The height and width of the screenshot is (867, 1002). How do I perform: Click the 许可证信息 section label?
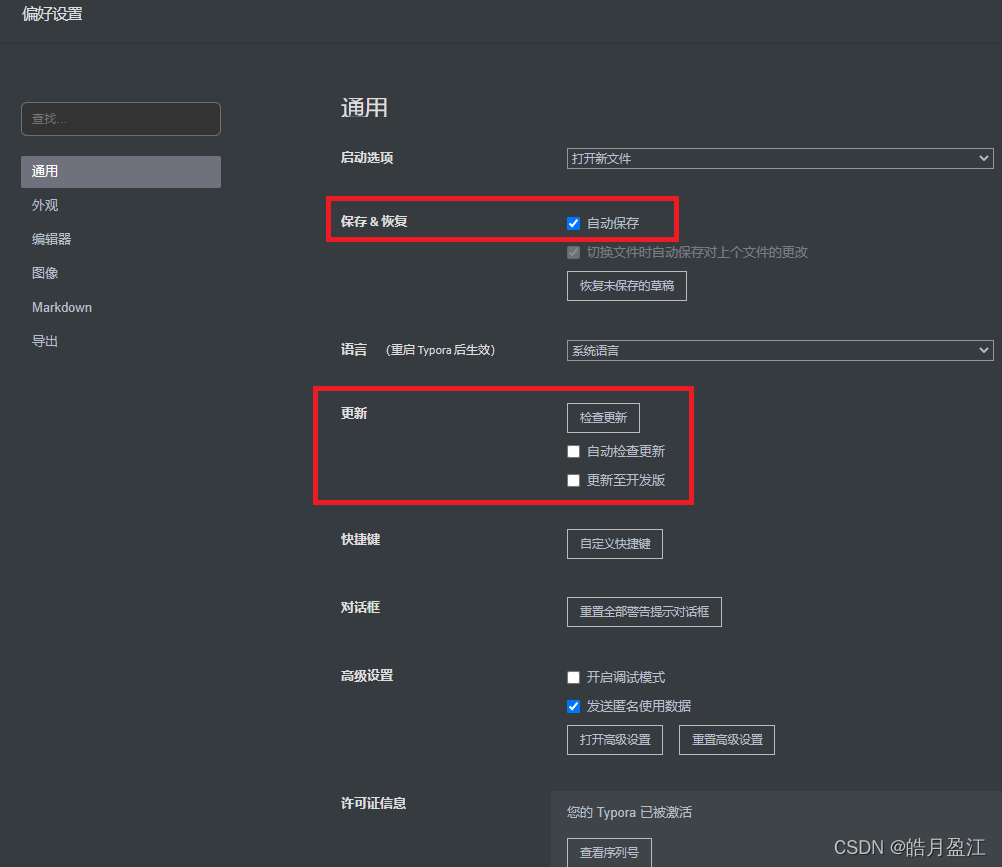[373, 803]
